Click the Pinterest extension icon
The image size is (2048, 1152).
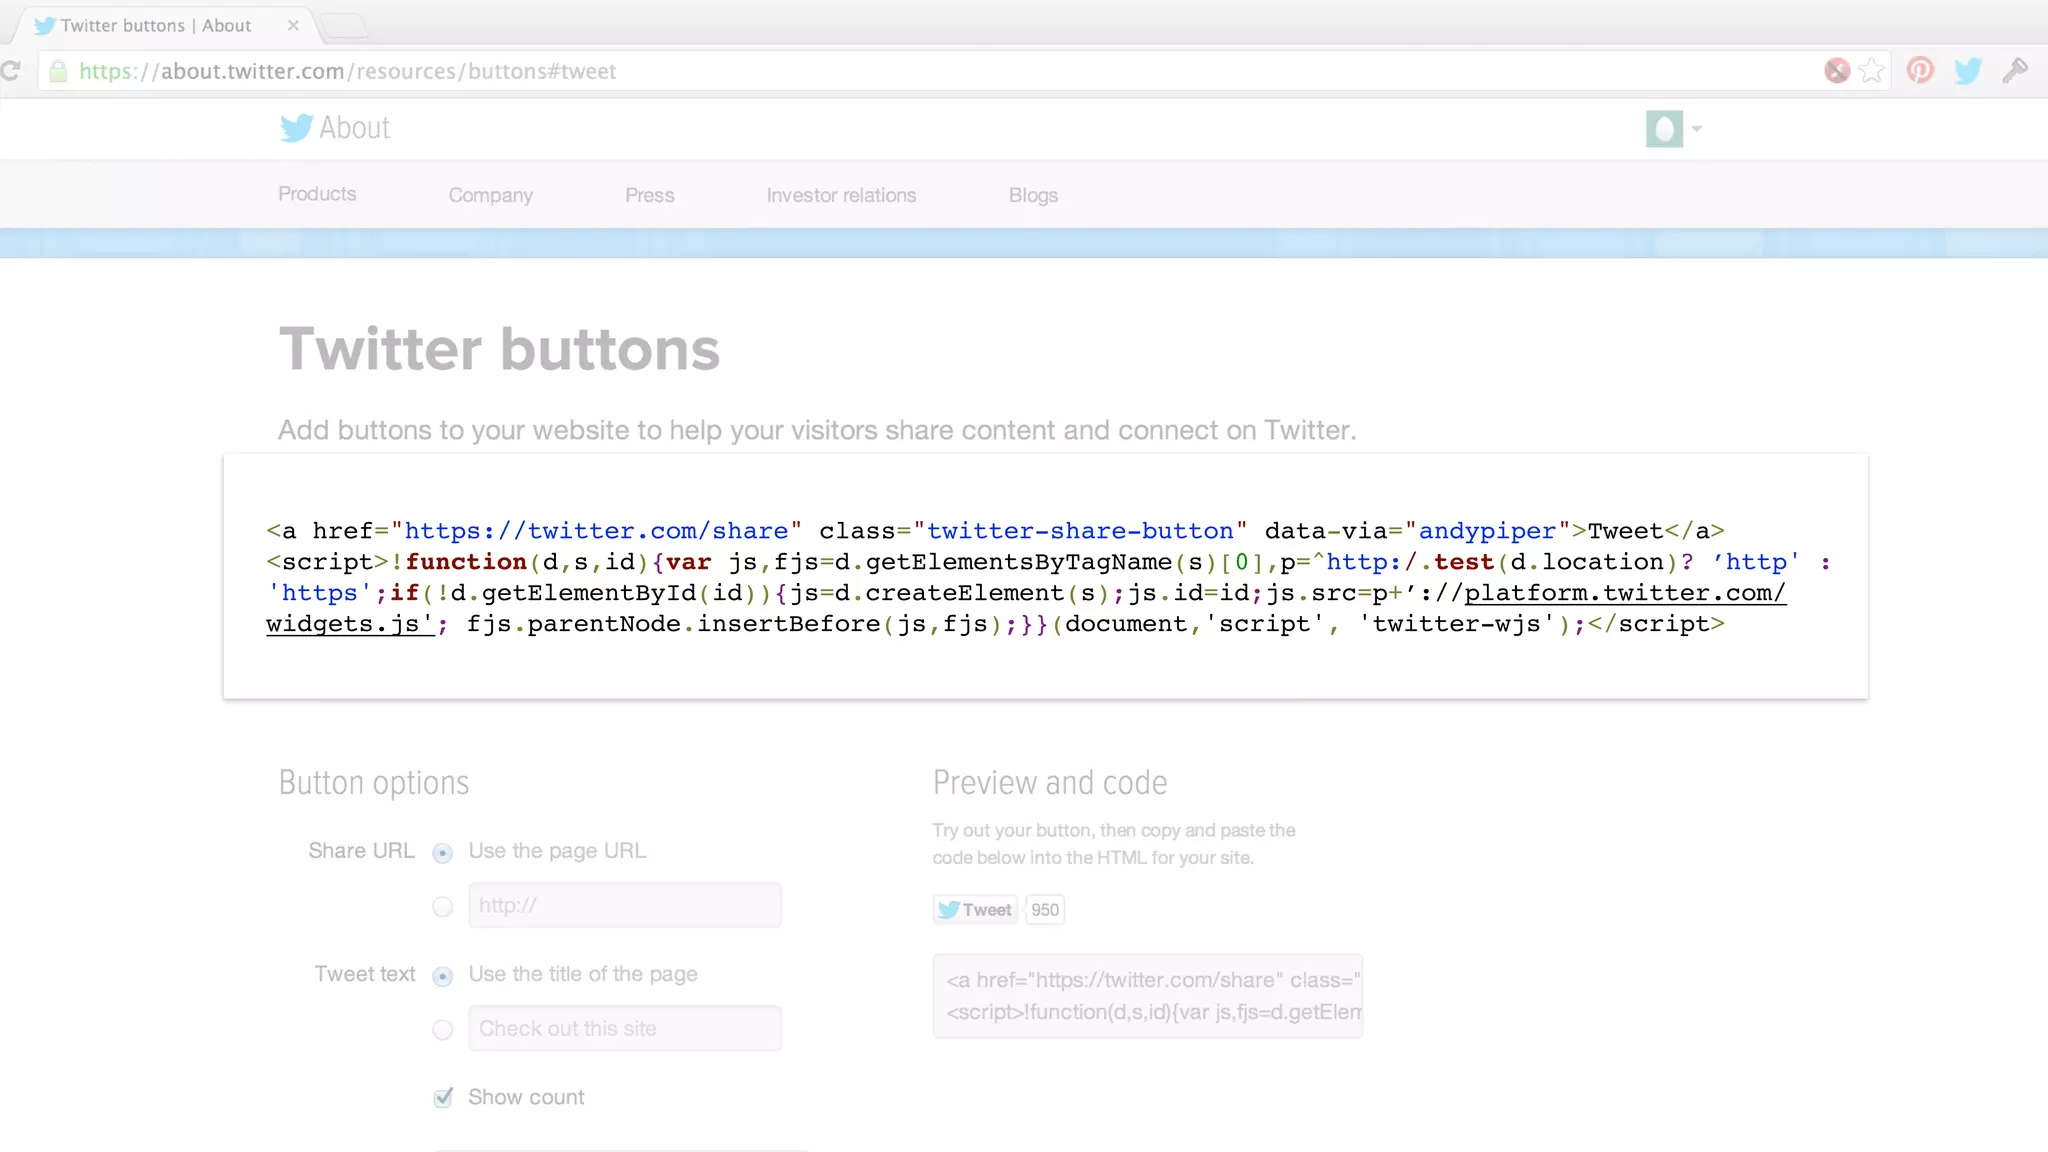click(1920, 70)
